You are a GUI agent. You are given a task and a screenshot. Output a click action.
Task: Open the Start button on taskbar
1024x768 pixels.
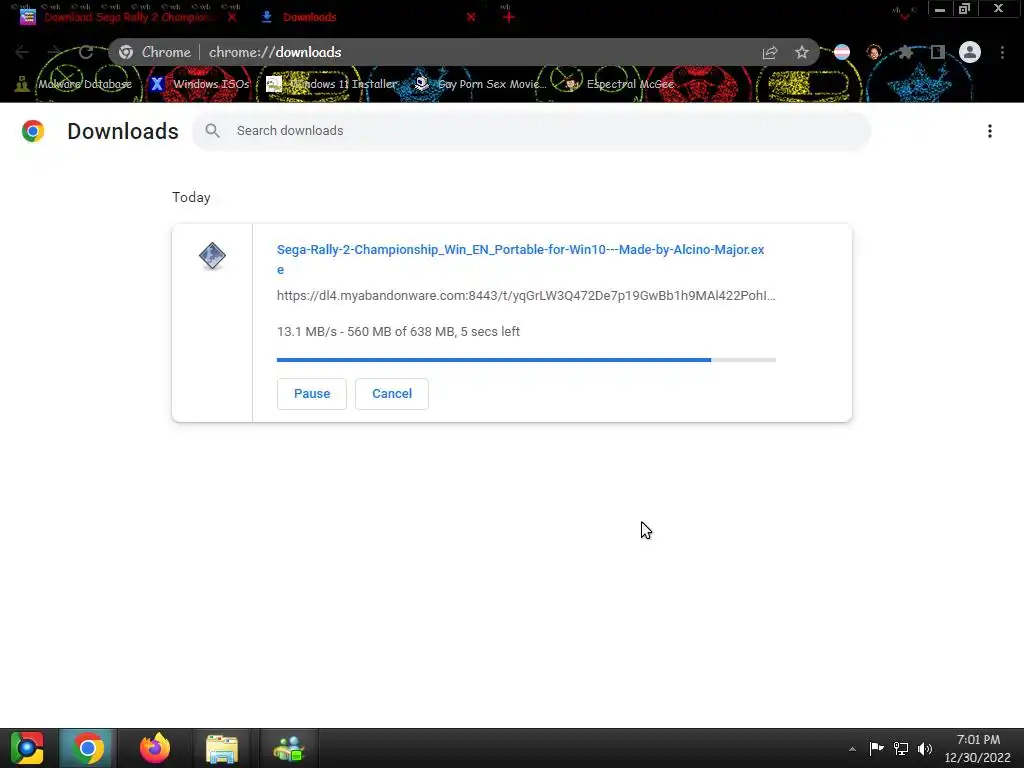pyautogui.click(x=27, y=748)
